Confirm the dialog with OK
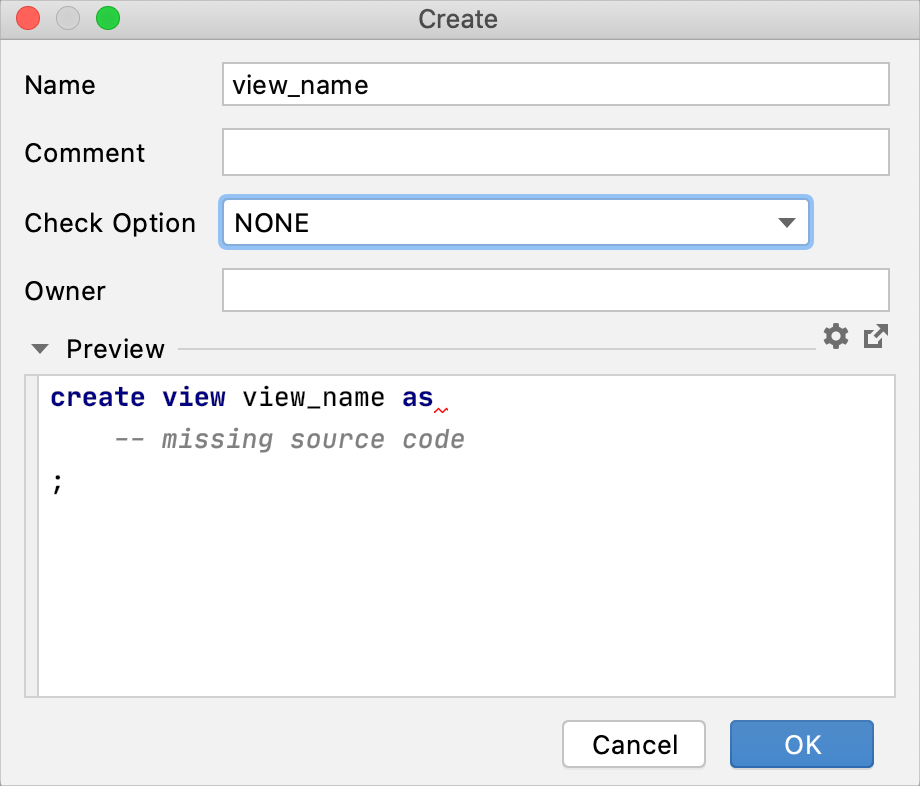The height and width of the screenshot is (786, 920). [x=802, y=744]
